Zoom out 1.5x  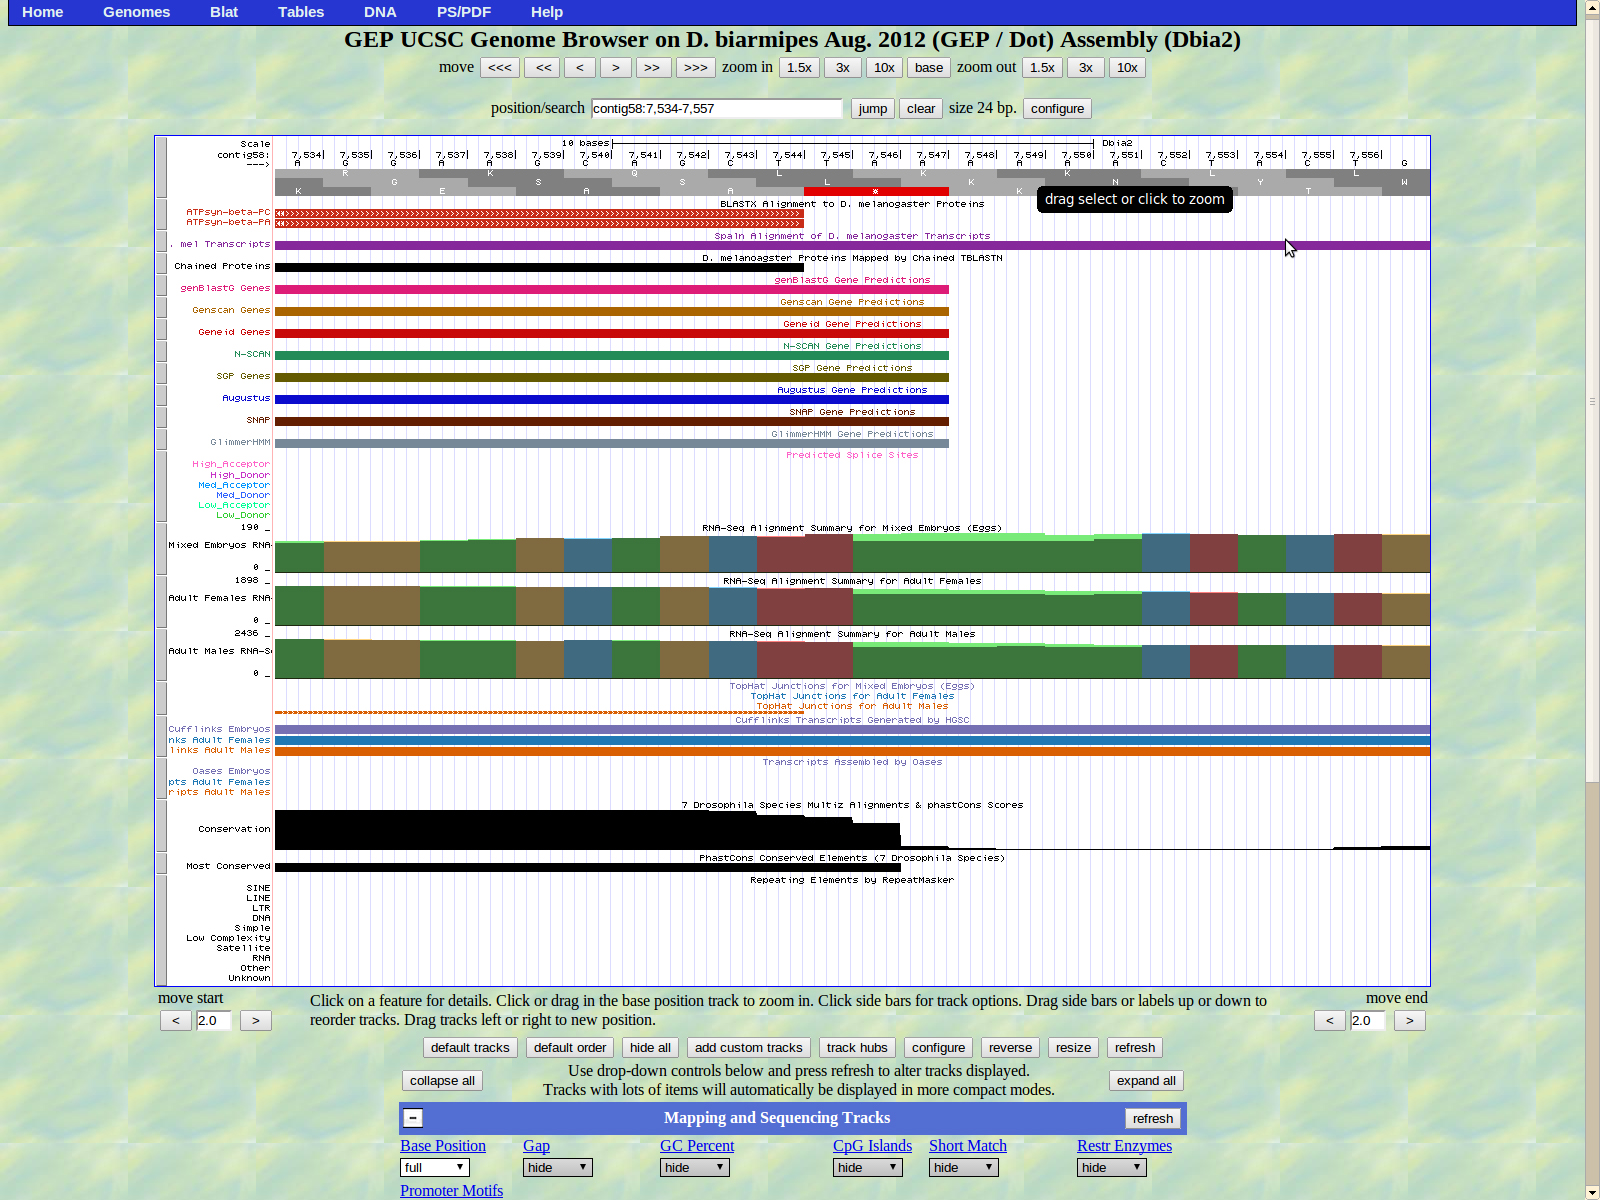[1042, 68]
